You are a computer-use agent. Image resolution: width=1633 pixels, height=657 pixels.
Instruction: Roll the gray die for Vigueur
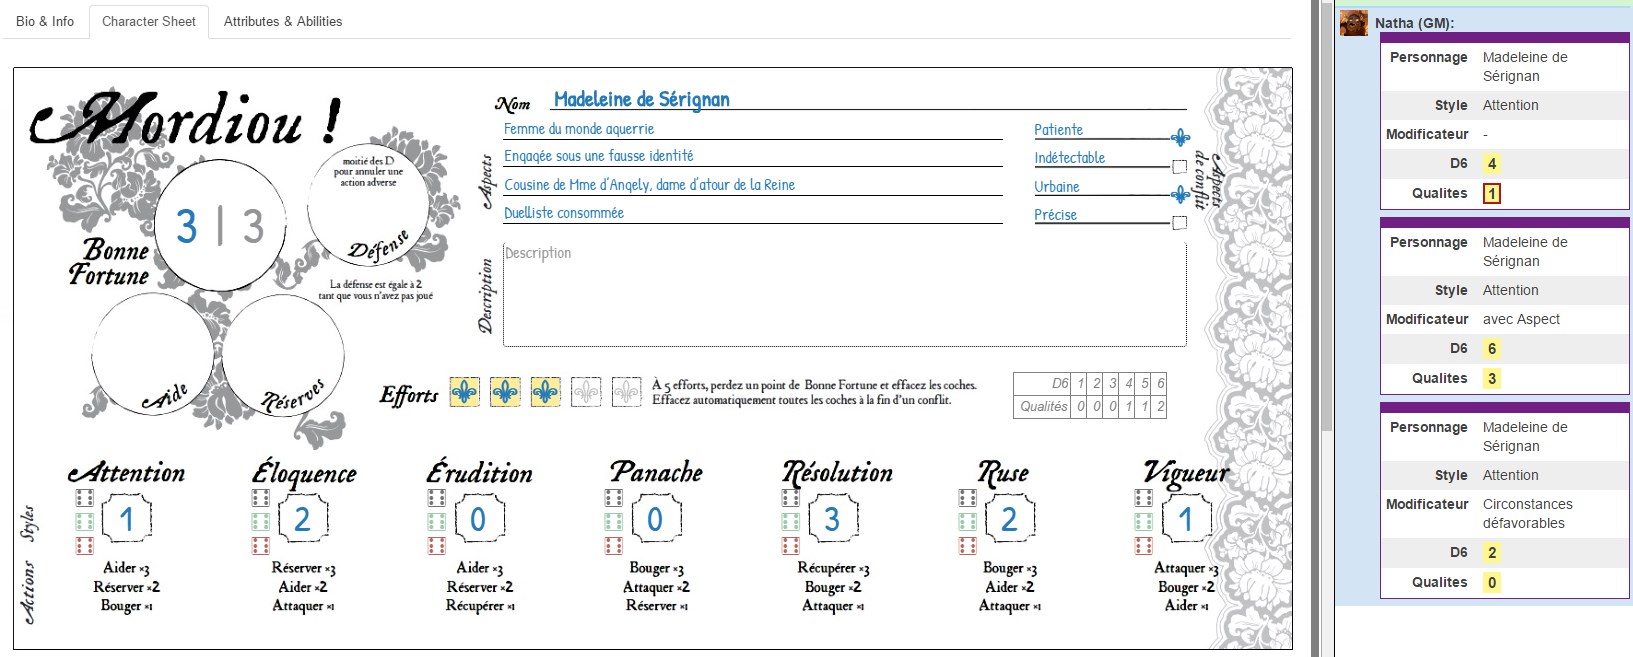[x=1143, y=498]
